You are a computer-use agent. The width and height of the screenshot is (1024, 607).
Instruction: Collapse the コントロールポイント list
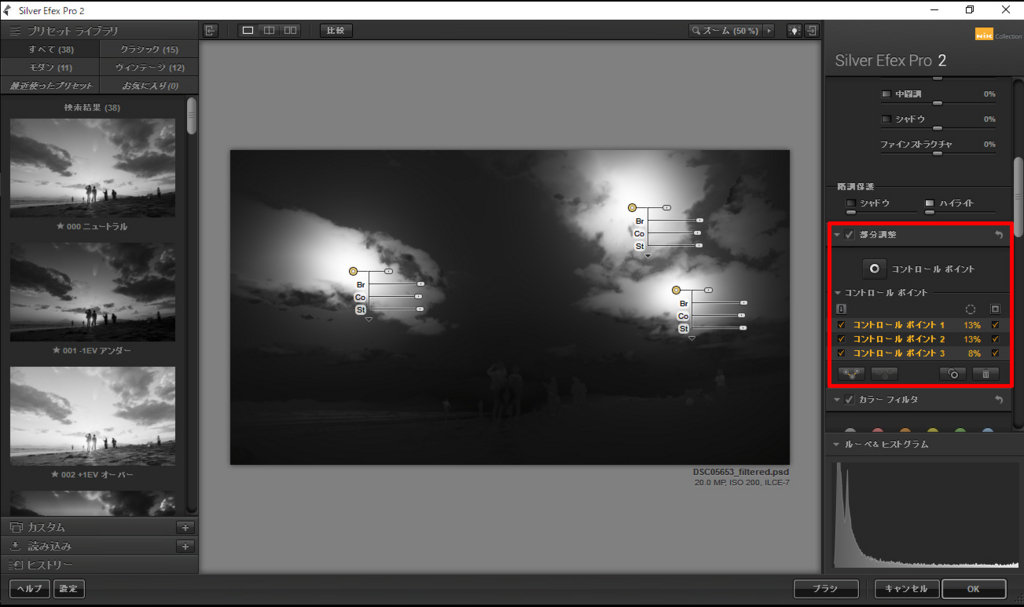click(x=838, y=293)
